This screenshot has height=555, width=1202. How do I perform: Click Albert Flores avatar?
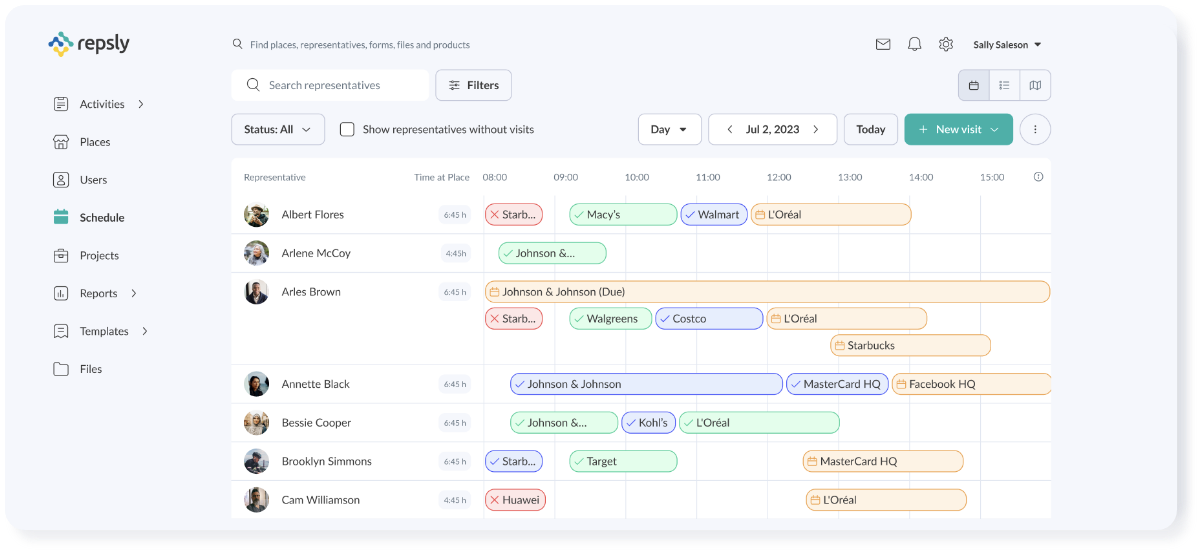[256, 215]
